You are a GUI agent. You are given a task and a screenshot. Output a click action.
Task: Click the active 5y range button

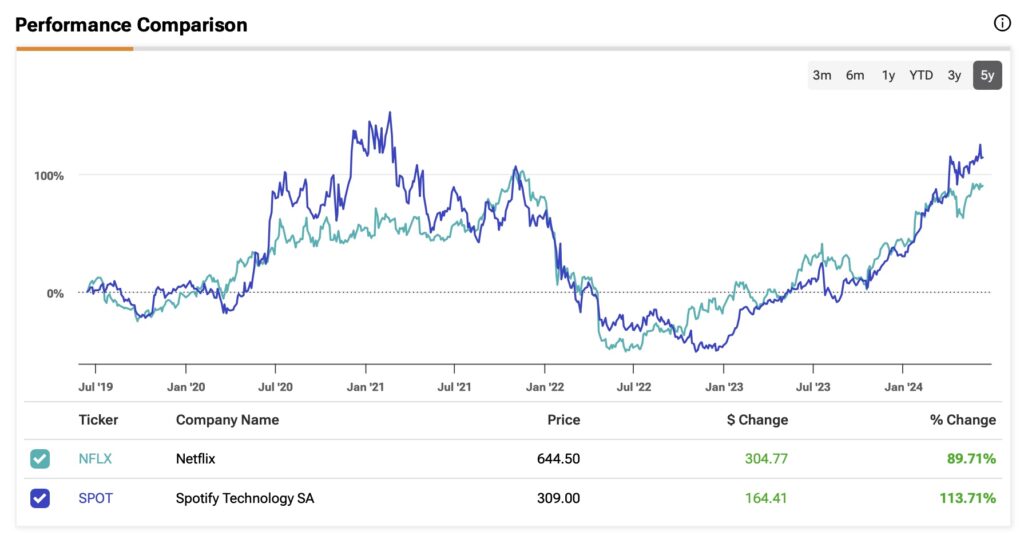pyautogui.click(x=987, y=75)
